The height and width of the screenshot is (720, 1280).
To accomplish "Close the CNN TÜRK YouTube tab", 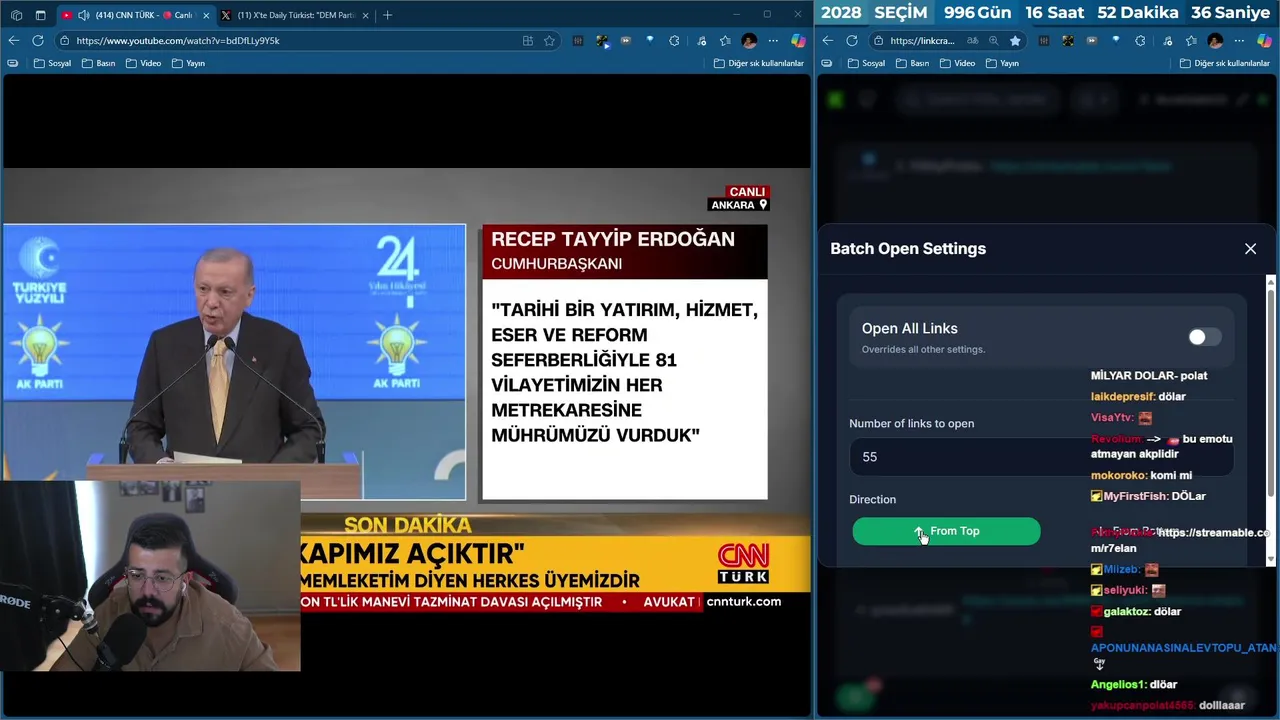I will coord(206,15).
